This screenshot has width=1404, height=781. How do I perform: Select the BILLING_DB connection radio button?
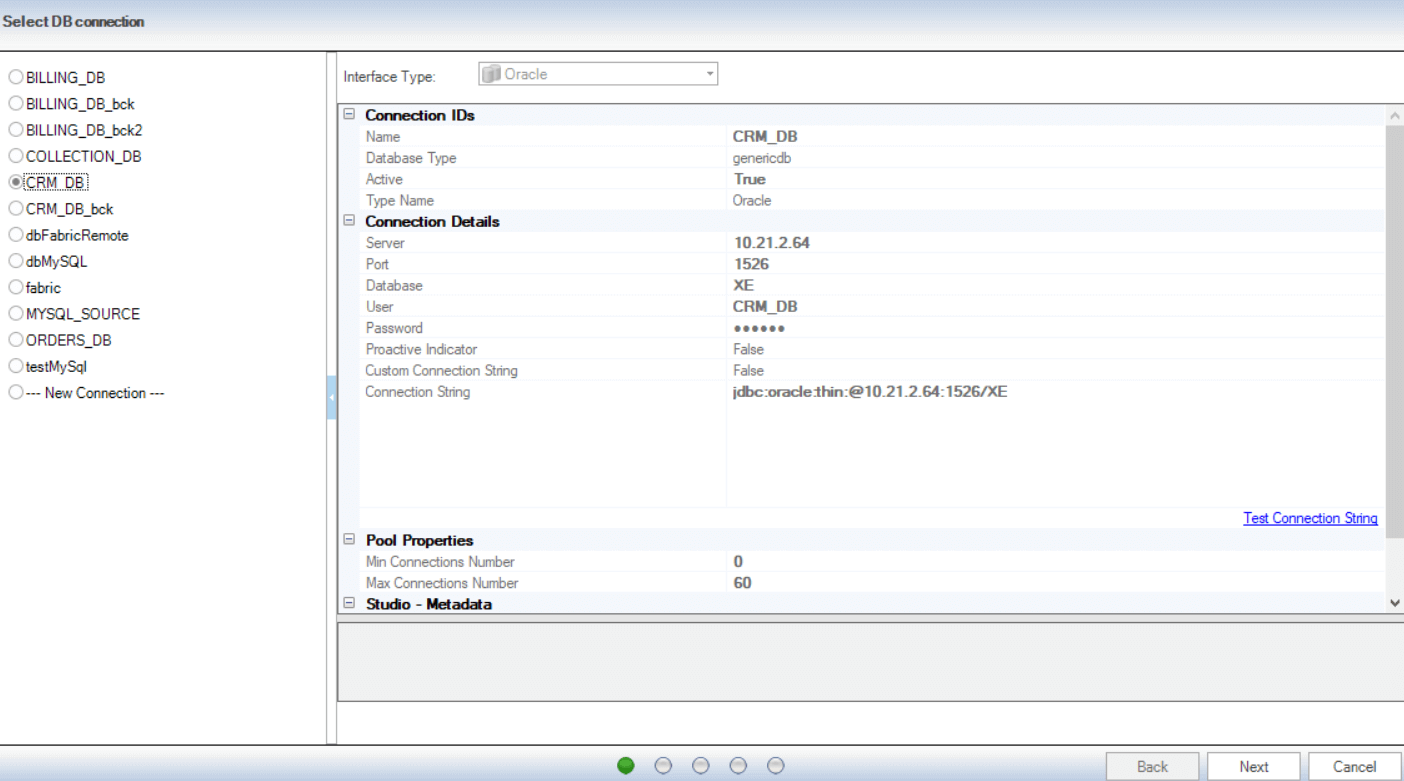click(x=16, y=77)
